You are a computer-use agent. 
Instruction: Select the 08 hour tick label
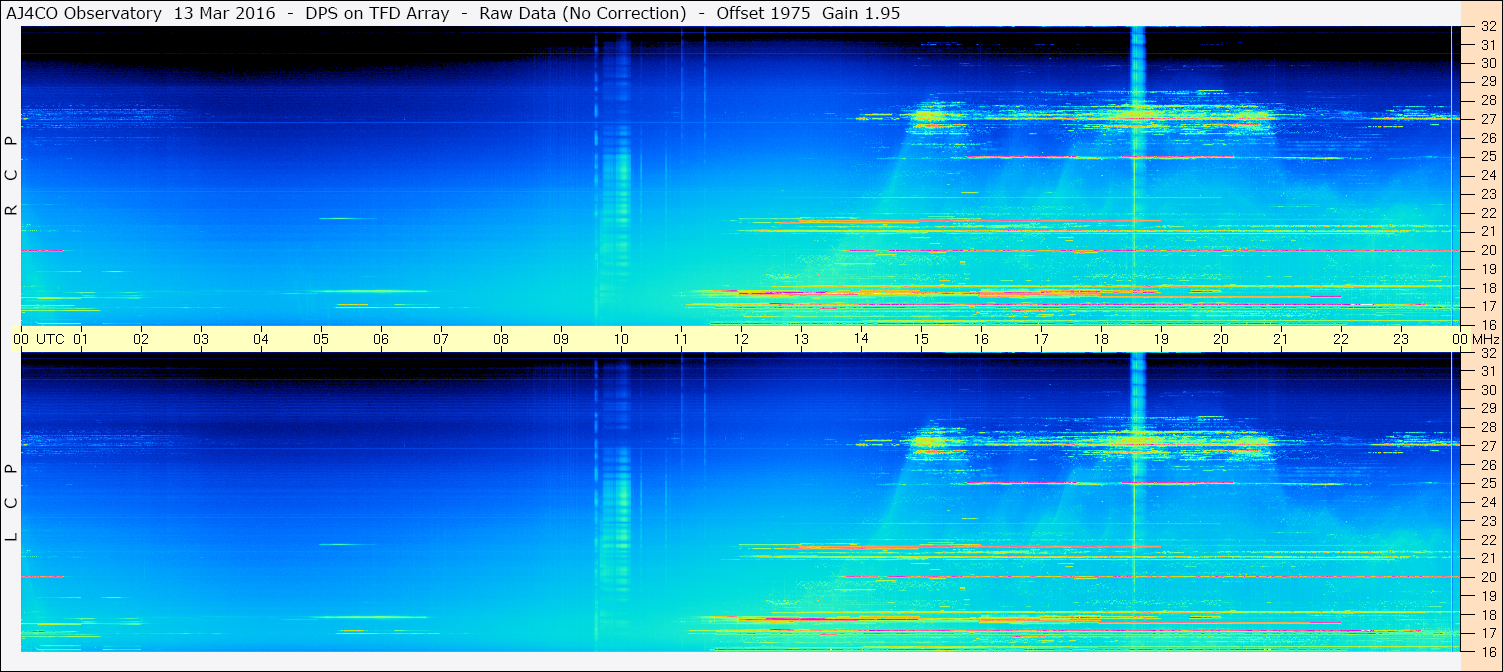501,339
